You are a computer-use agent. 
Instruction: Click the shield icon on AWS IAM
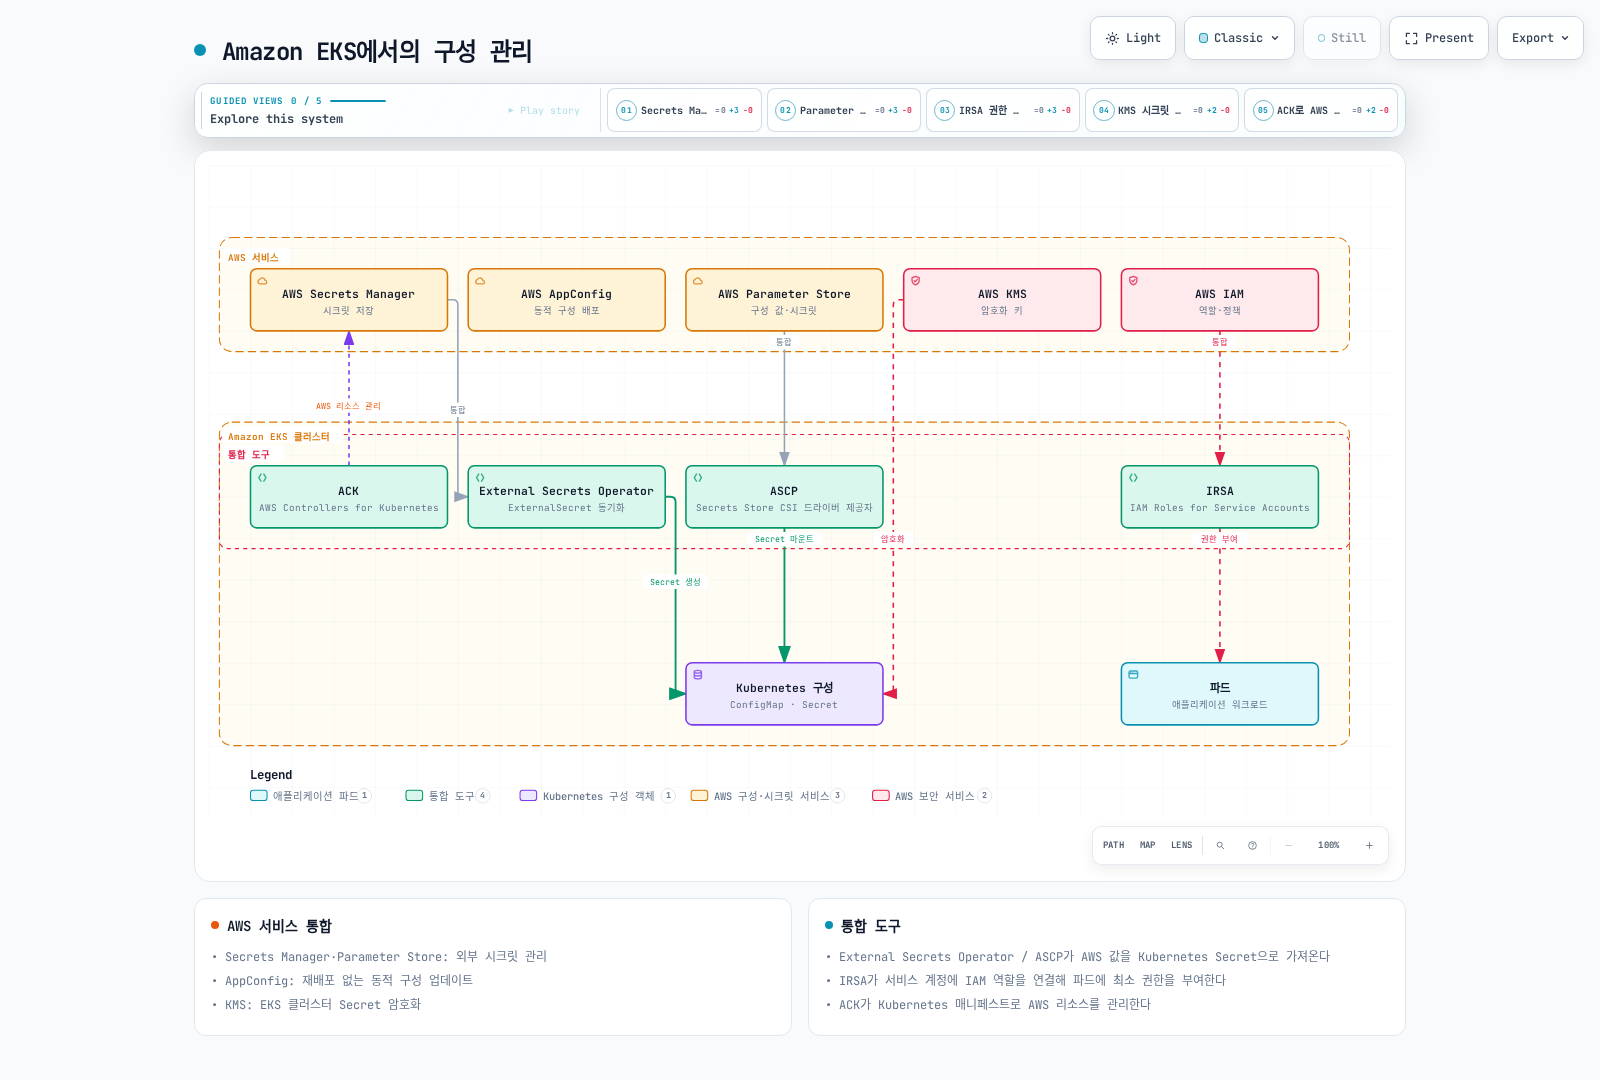[x=1134, y=281]
